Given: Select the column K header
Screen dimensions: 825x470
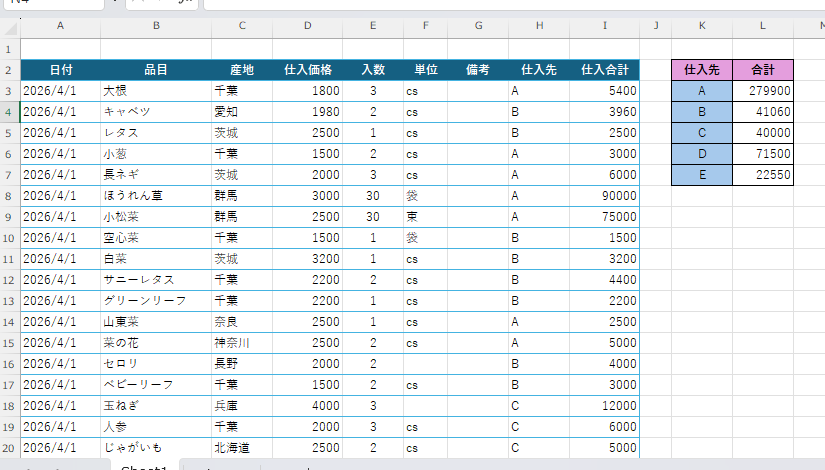Looking at the screenshot, I should [x=701, y=25].
